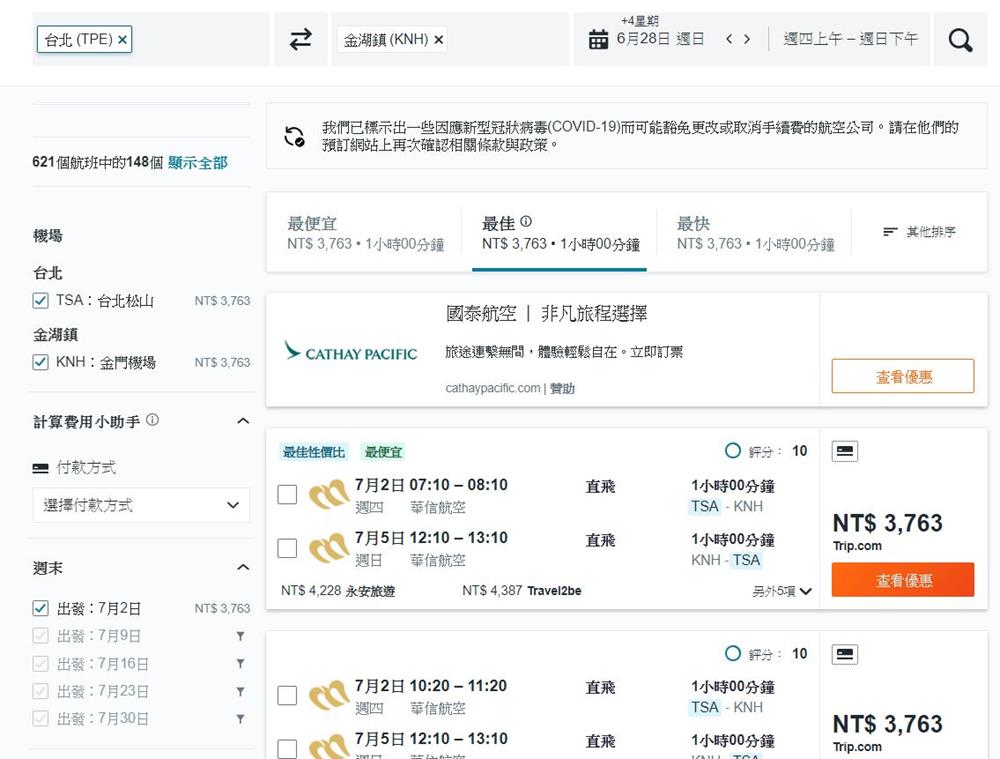This screenshot has width=1000, height=759.
Task: Click Cathay Pacific logo in ad
Action: (x=351, y=351)
